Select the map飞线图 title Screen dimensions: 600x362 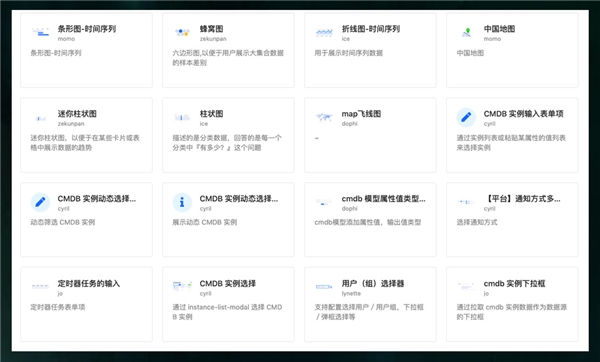(x=361, y=114)
